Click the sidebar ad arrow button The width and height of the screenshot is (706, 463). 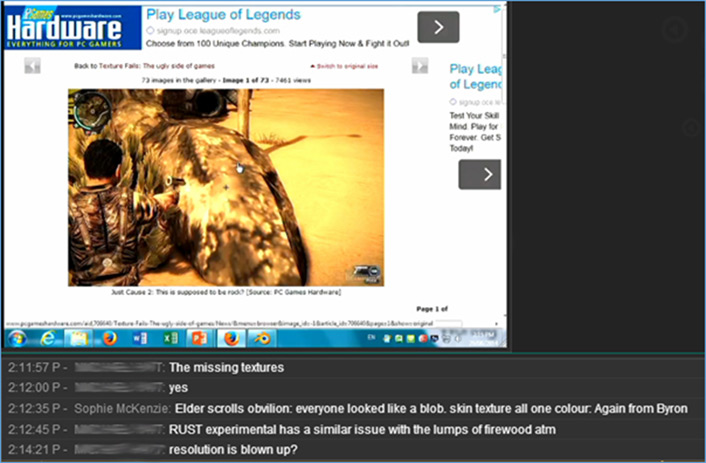click(480, 174)
